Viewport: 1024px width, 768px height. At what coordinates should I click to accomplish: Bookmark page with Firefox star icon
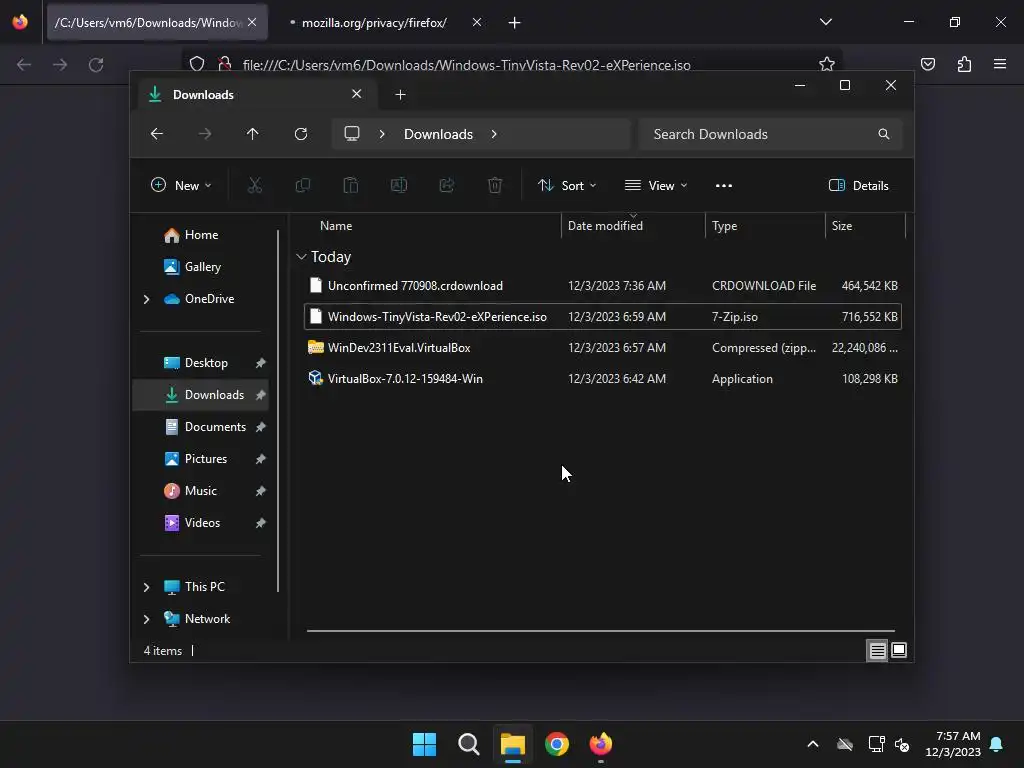click(x=827, y=64)
